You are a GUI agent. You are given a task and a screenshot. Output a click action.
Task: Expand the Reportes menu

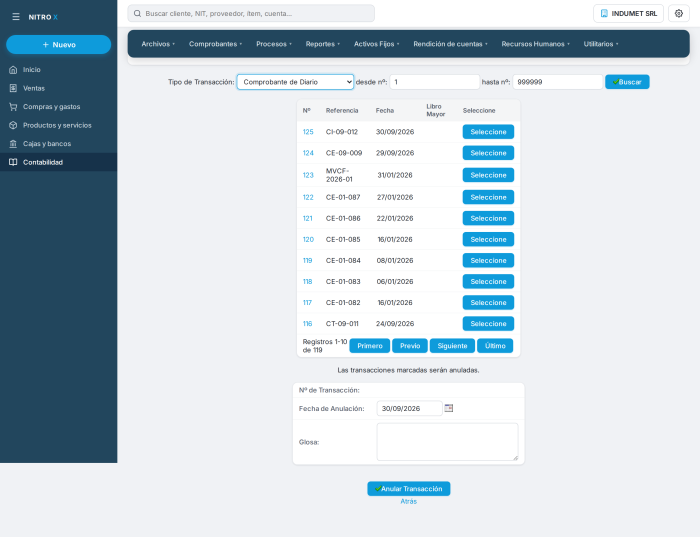[x=323, y=44]
